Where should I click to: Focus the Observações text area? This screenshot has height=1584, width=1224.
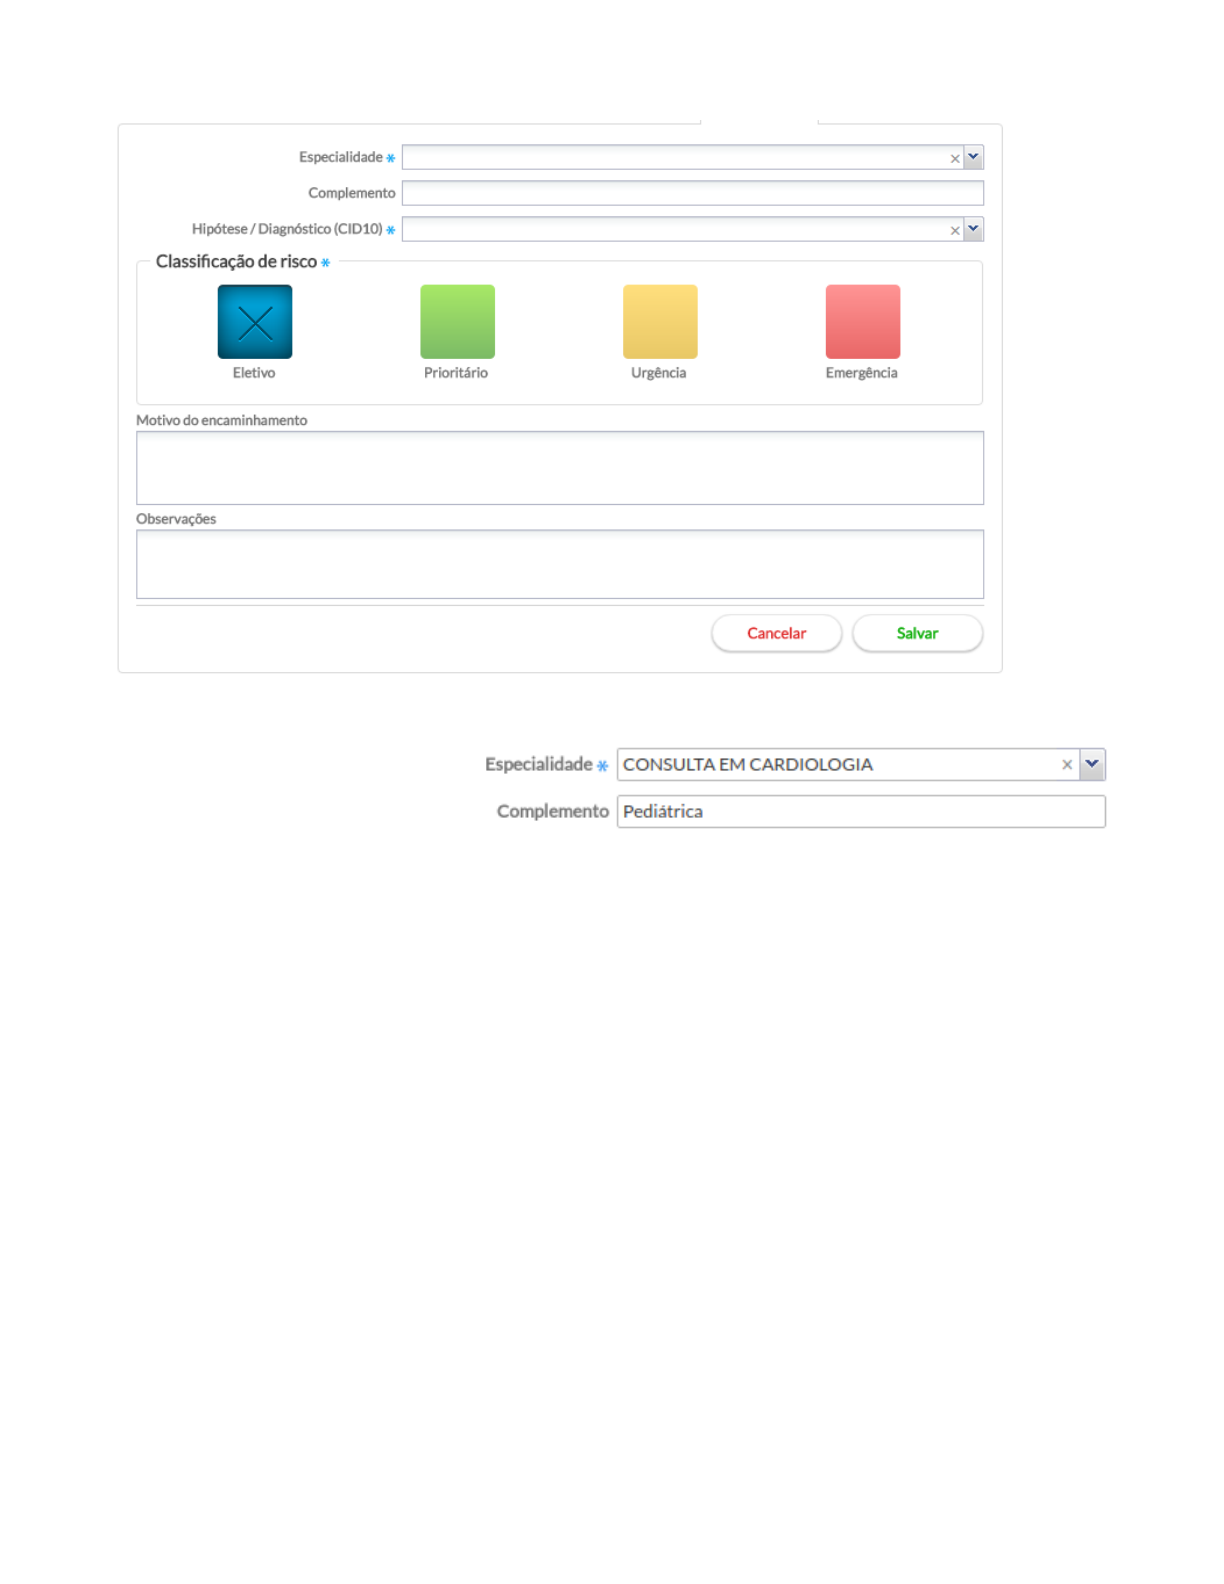[560, 564]
